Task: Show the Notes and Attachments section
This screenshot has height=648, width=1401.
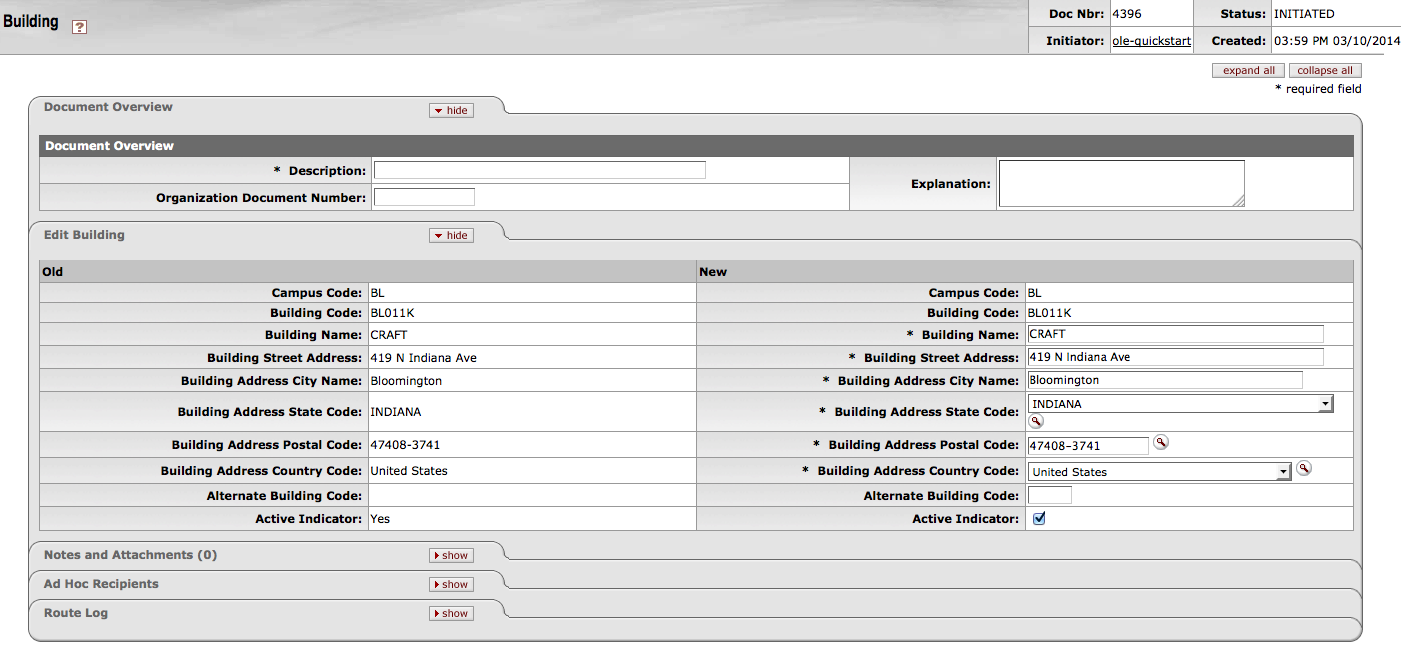Action: point(450,555)
